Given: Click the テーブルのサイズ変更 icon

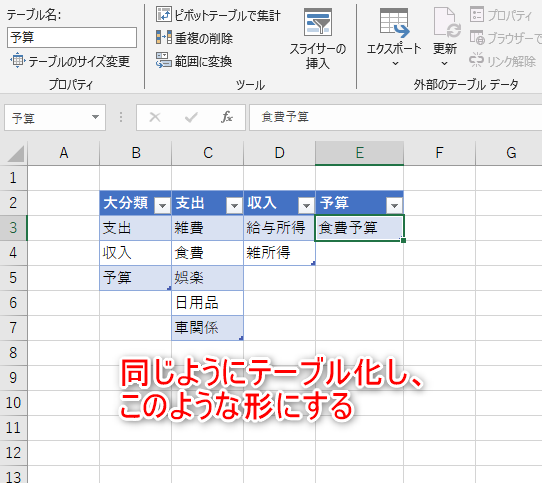Looking at the screenshot, I should click(x=18, y=61).
